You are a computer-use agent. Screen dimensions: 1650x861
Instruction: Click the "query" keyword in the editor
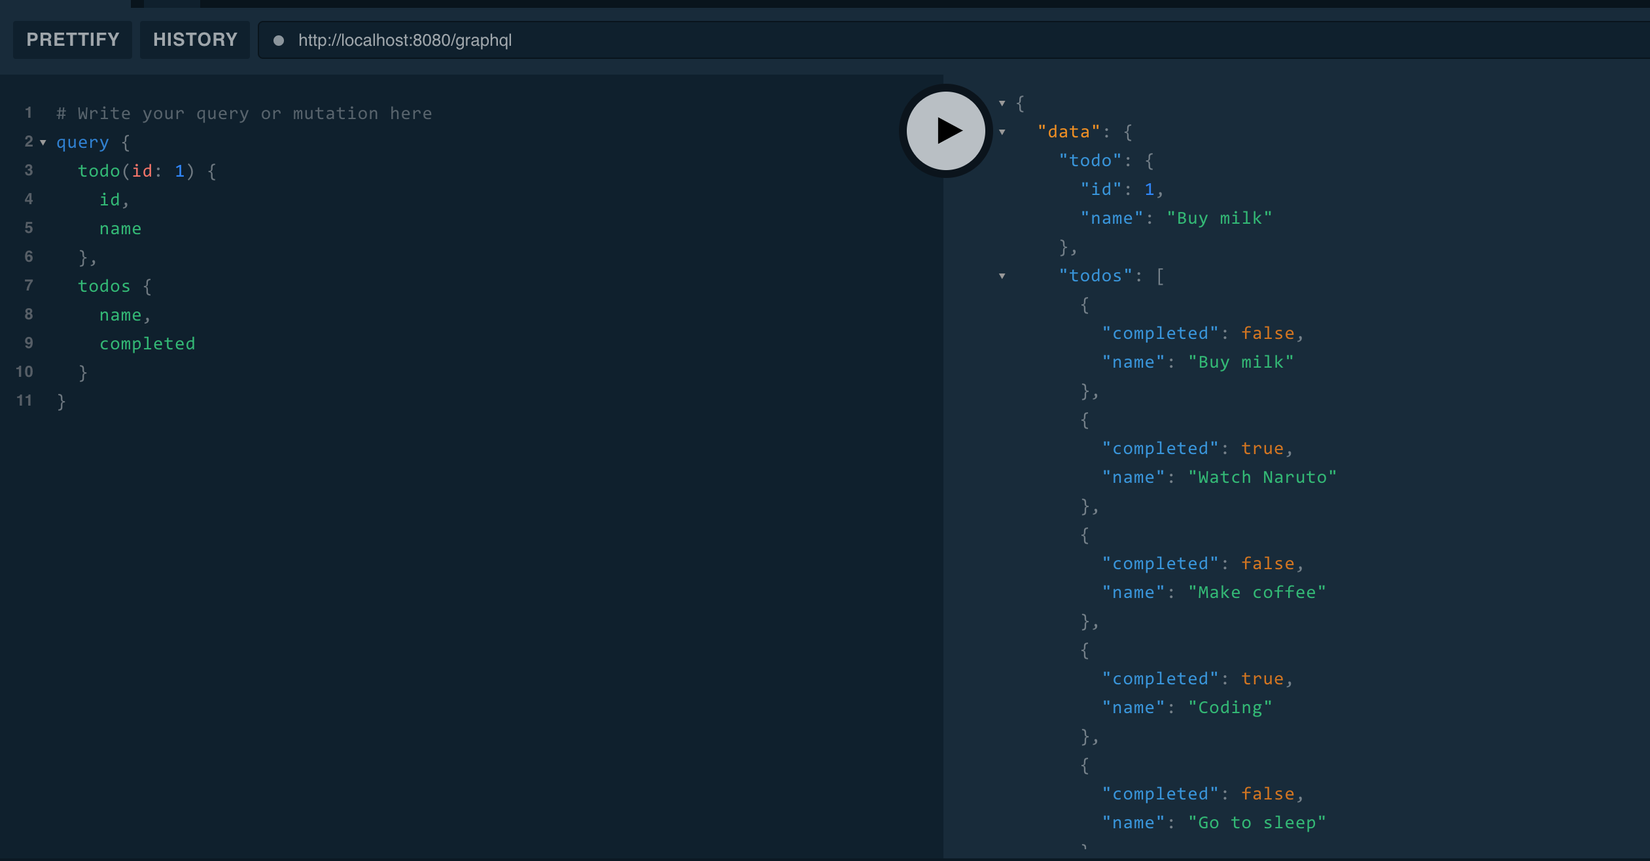pos(82,142)
